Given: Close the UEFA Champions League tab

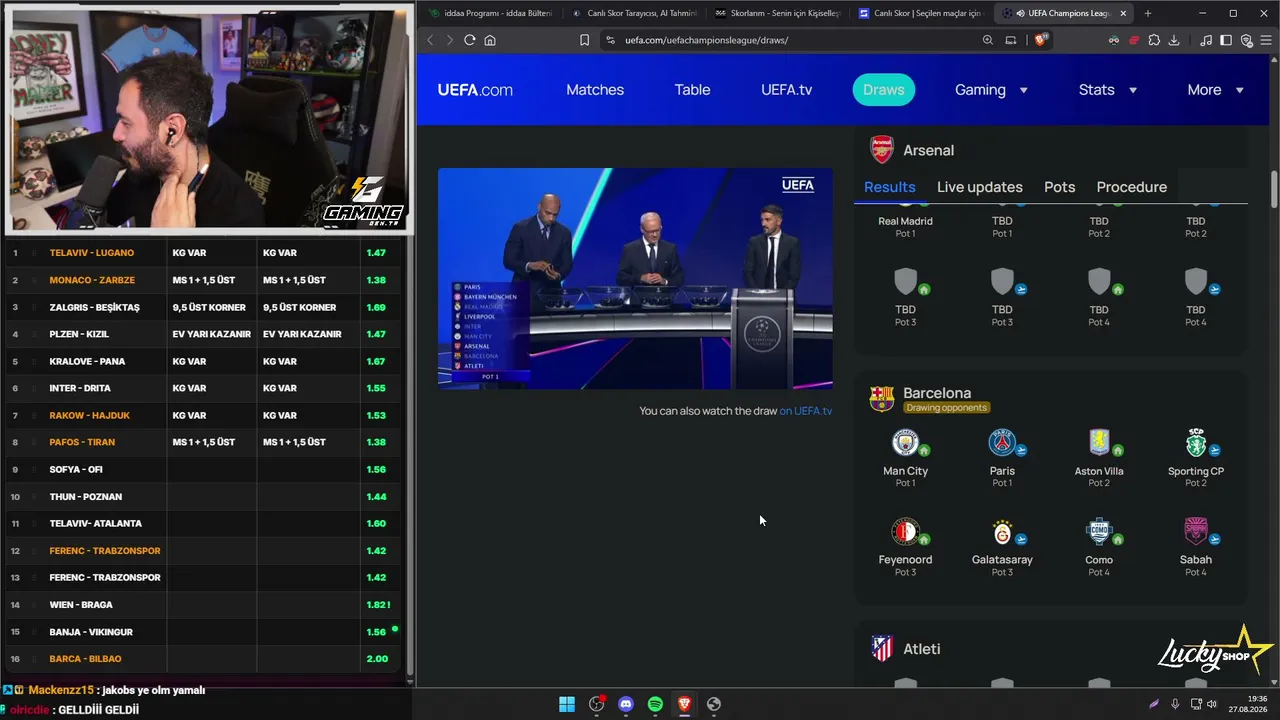Looking at the screenshot, I should (1123, 13).
